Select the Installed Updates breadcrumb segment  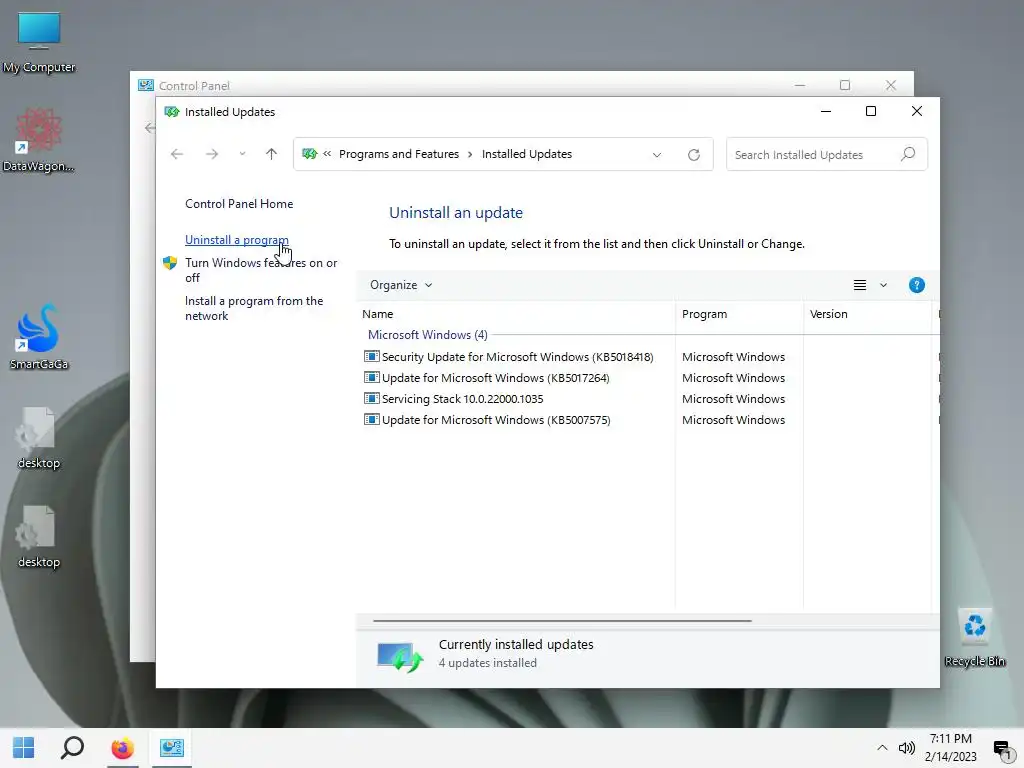click(527, 154)
